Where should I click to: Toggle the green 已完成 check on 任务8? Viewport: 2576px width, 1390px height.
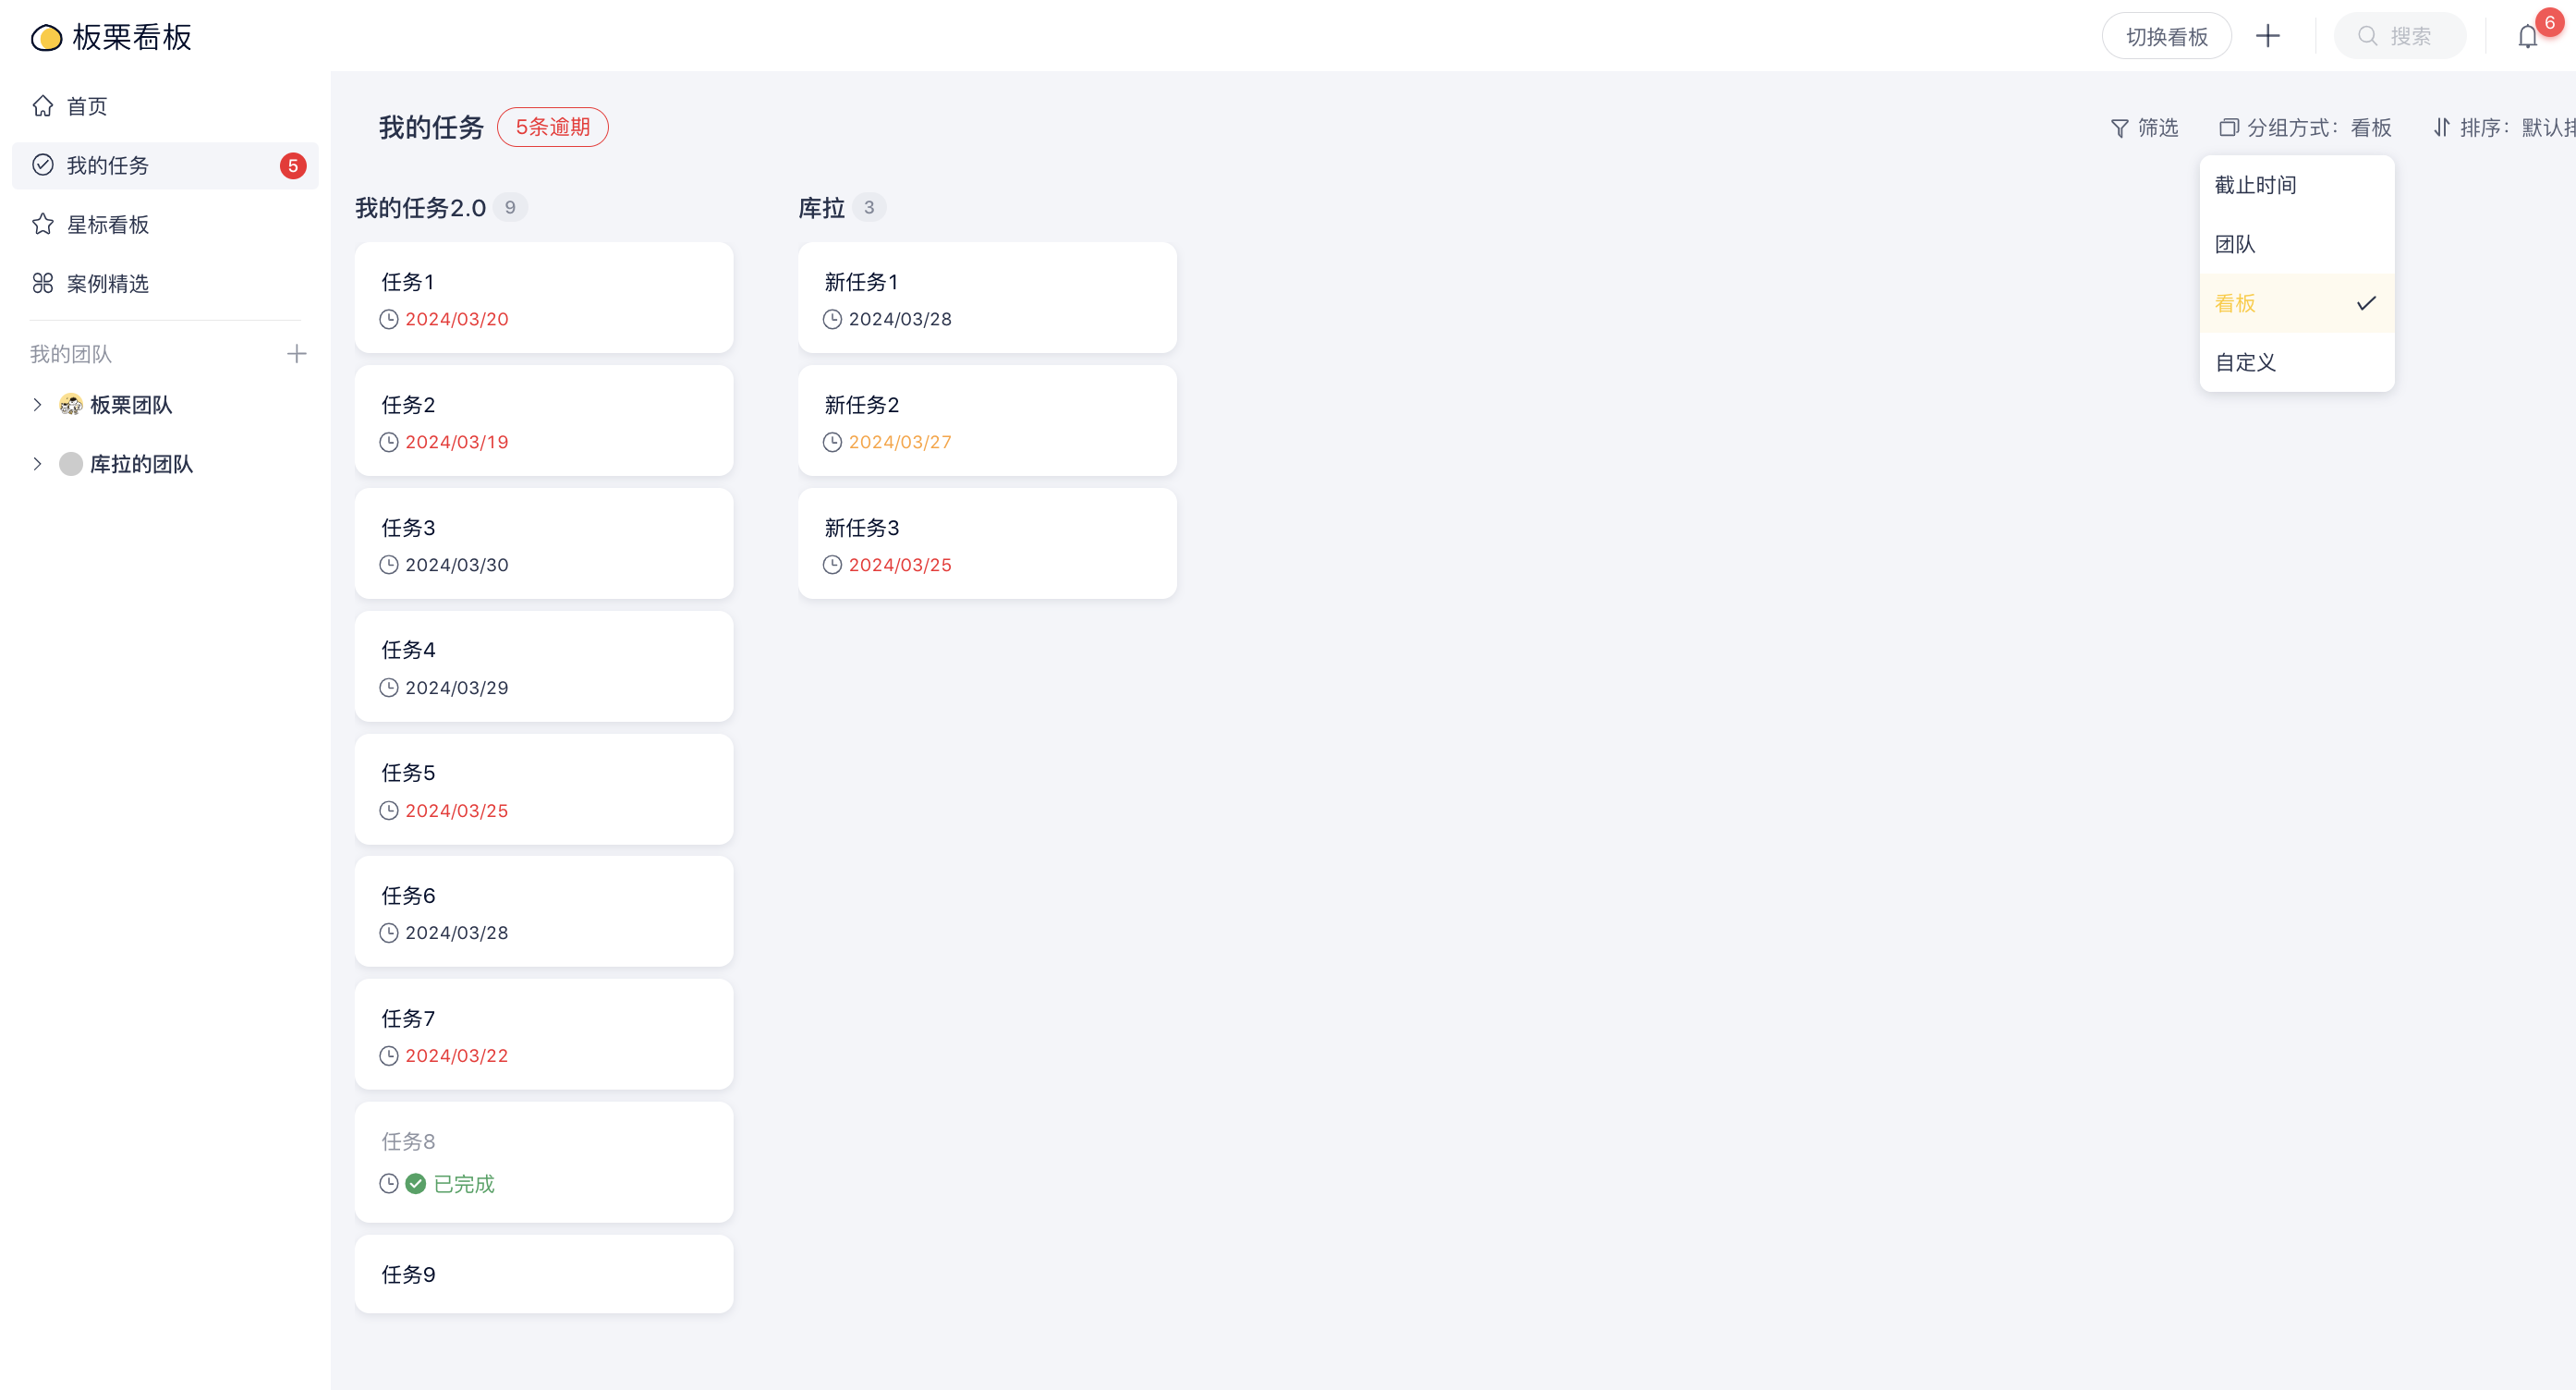click(416, 1184)
